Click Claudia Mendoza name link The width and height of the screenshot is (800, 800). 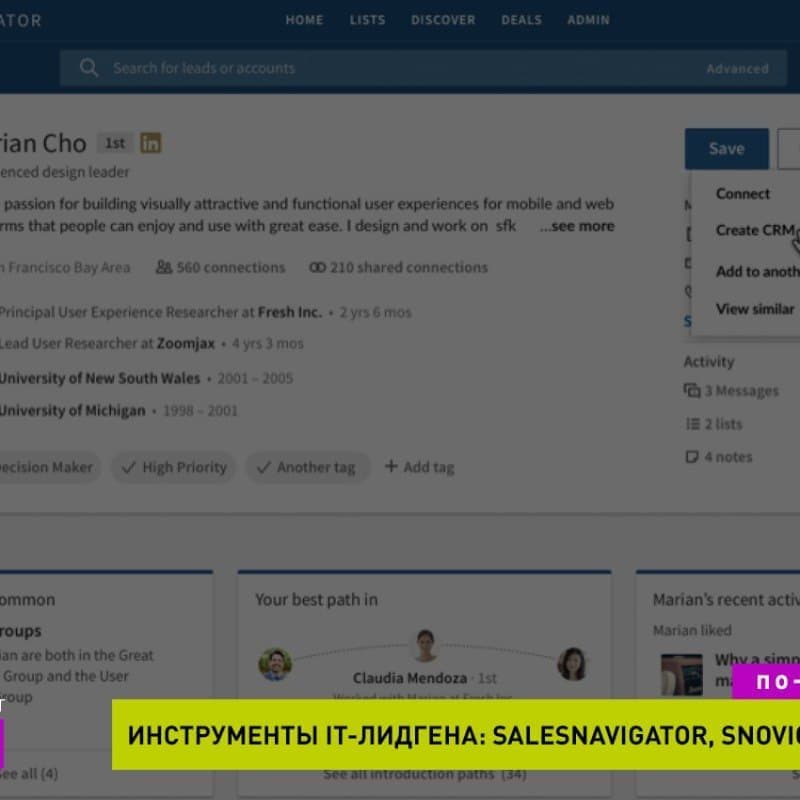410,678
